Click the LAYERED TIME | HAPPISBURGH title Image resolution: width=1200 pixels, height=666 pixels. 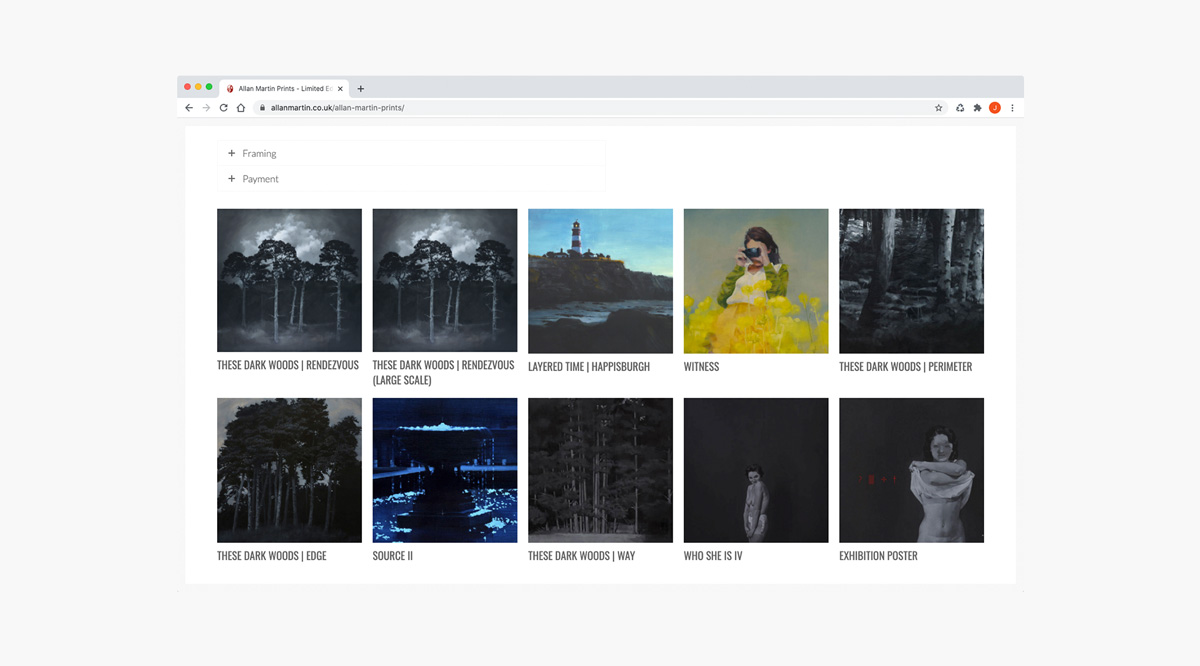[589, 367]
